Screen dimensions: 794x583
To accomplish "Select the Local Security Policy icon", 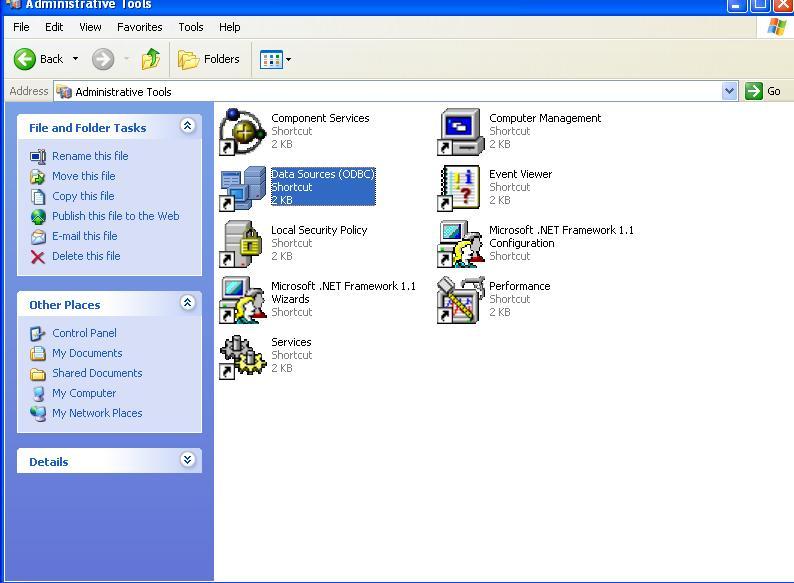I will [242, 244].
